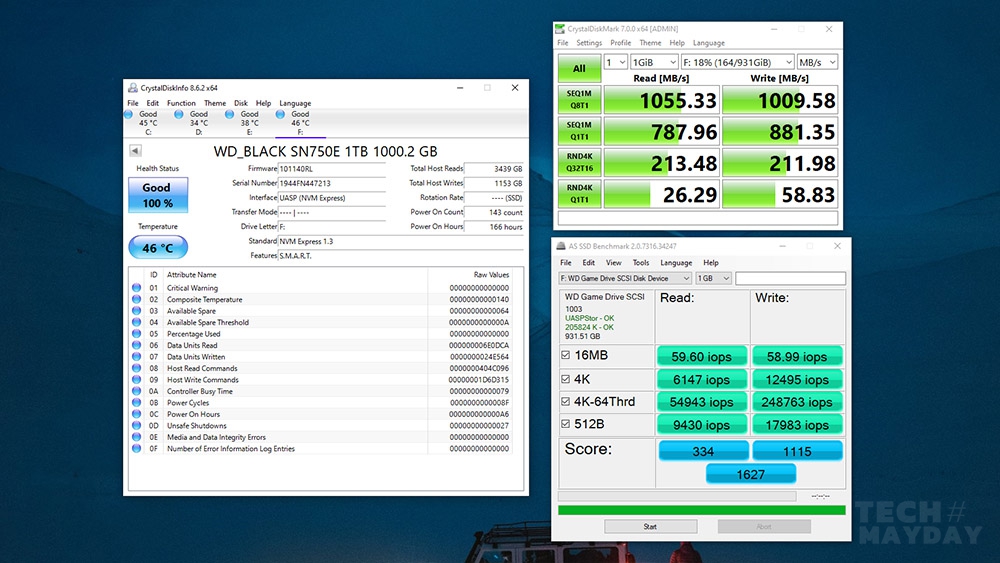Click the disabled Abort button in AS SSD
This screenshot has width=1000, height=563.
(764, 527)
